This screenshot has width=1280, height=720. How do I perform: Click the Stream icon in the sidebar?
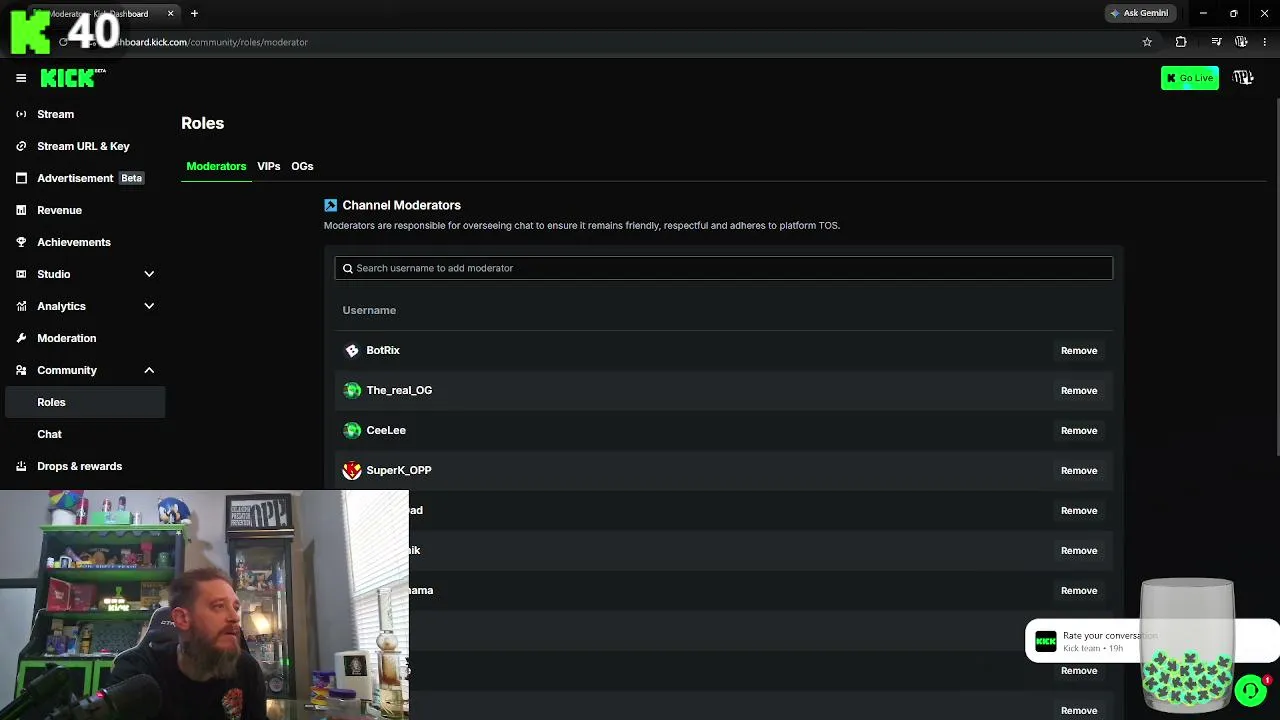[21, 114]
